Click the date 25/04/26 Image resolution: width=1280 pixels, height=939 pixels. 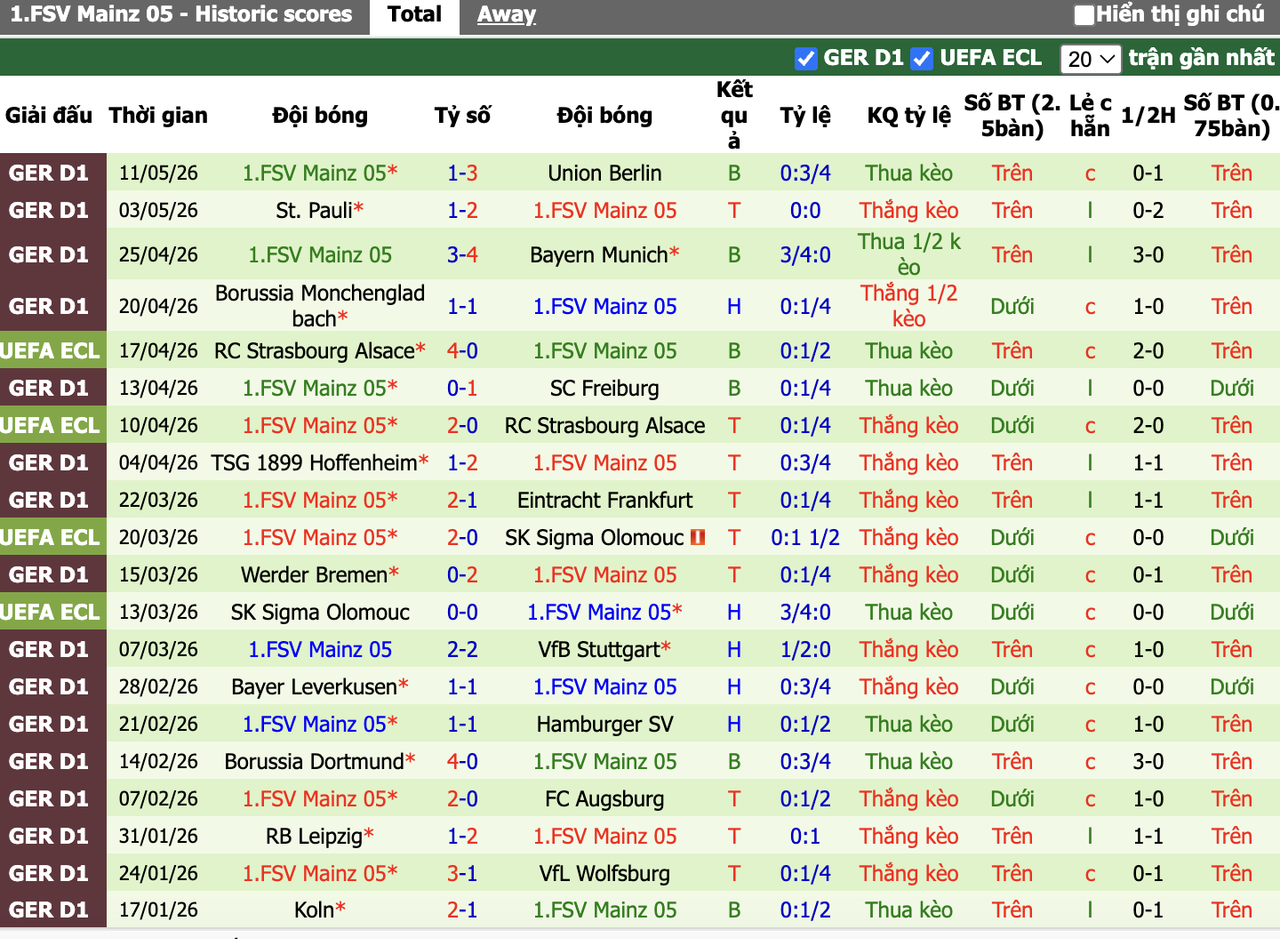point(158,255)
